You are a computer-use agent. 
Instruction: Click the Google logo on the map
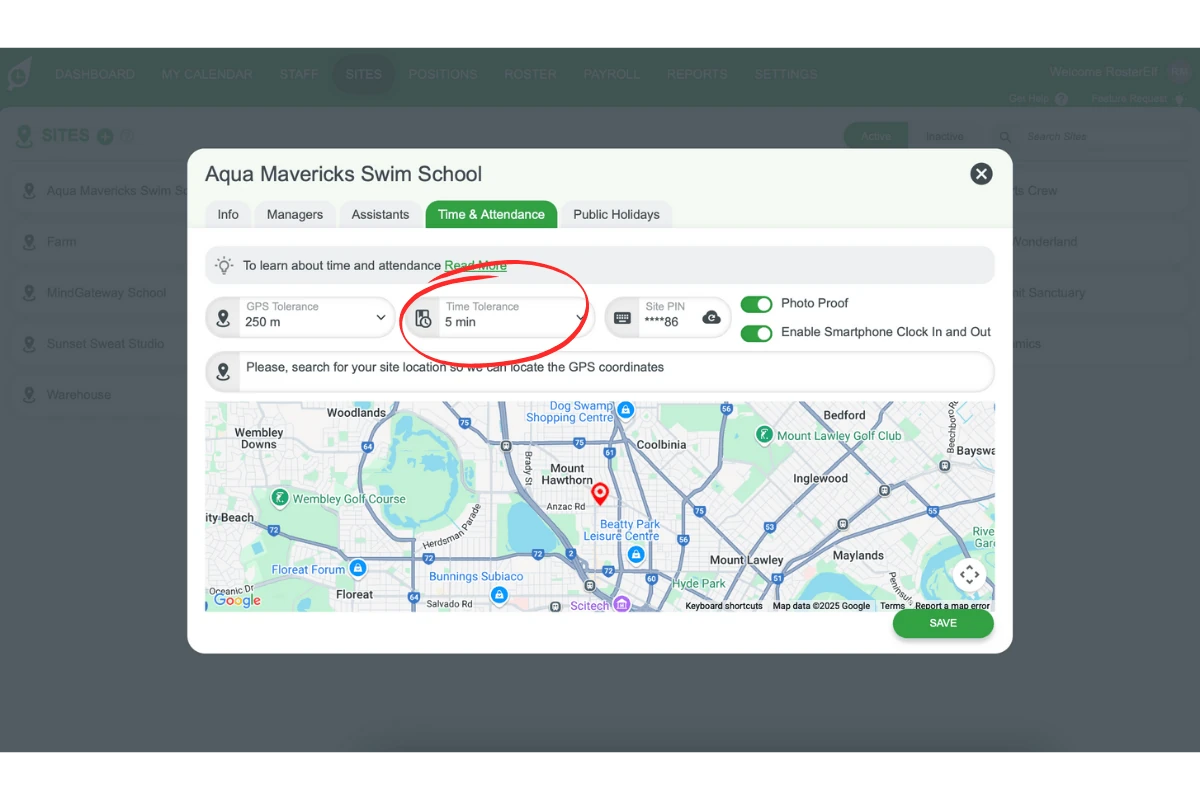click(237, 600)
